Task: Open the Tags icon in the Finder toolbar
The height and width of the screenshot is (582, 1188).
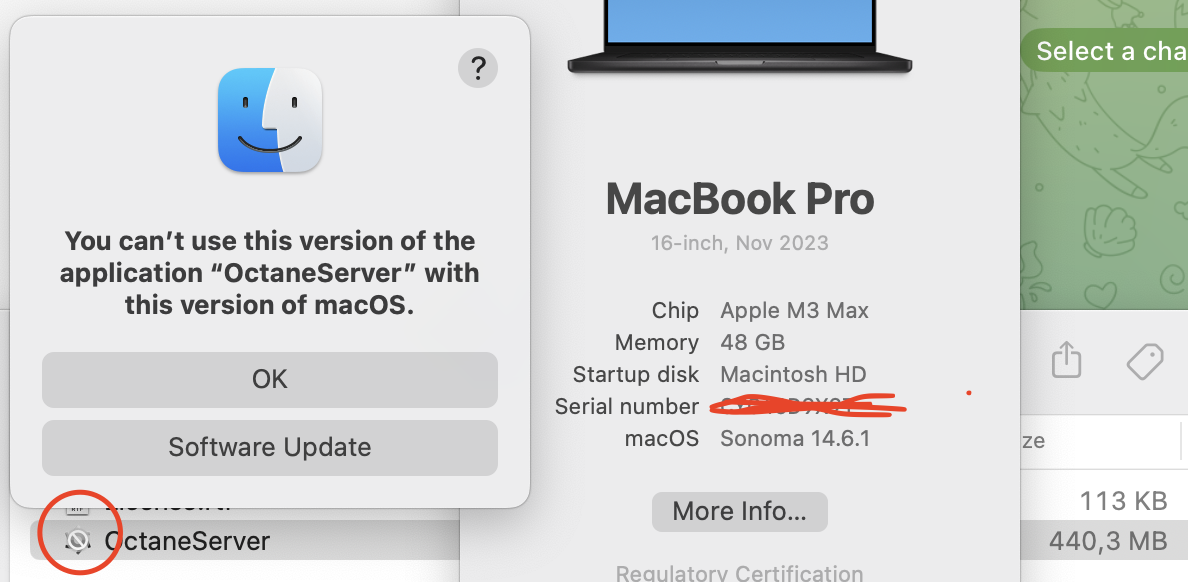Action: click(1145, 361)
